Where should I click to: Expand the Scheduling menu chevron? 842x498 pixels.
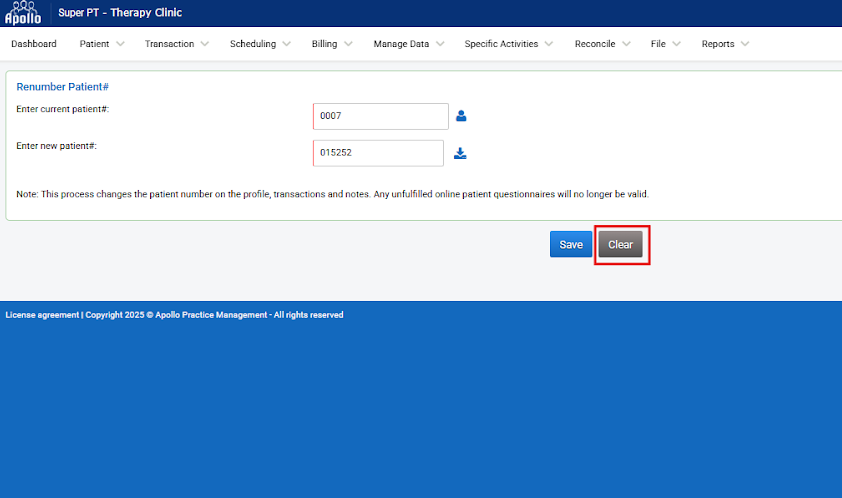pyautogui.click(x=286, y=44)
